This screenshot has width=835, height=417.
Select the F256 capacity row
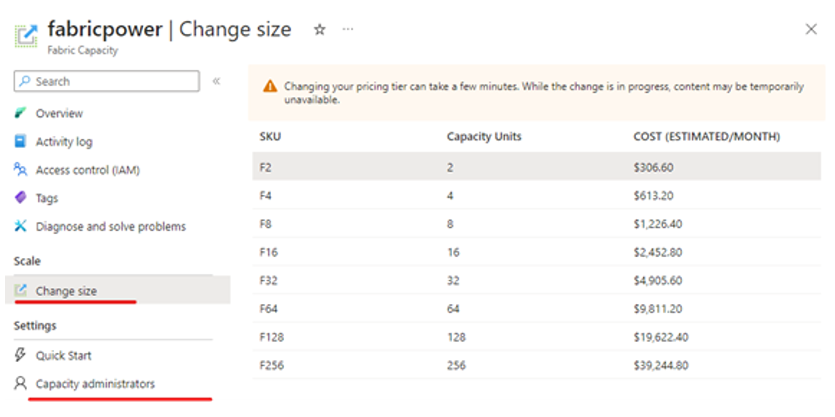536,365
